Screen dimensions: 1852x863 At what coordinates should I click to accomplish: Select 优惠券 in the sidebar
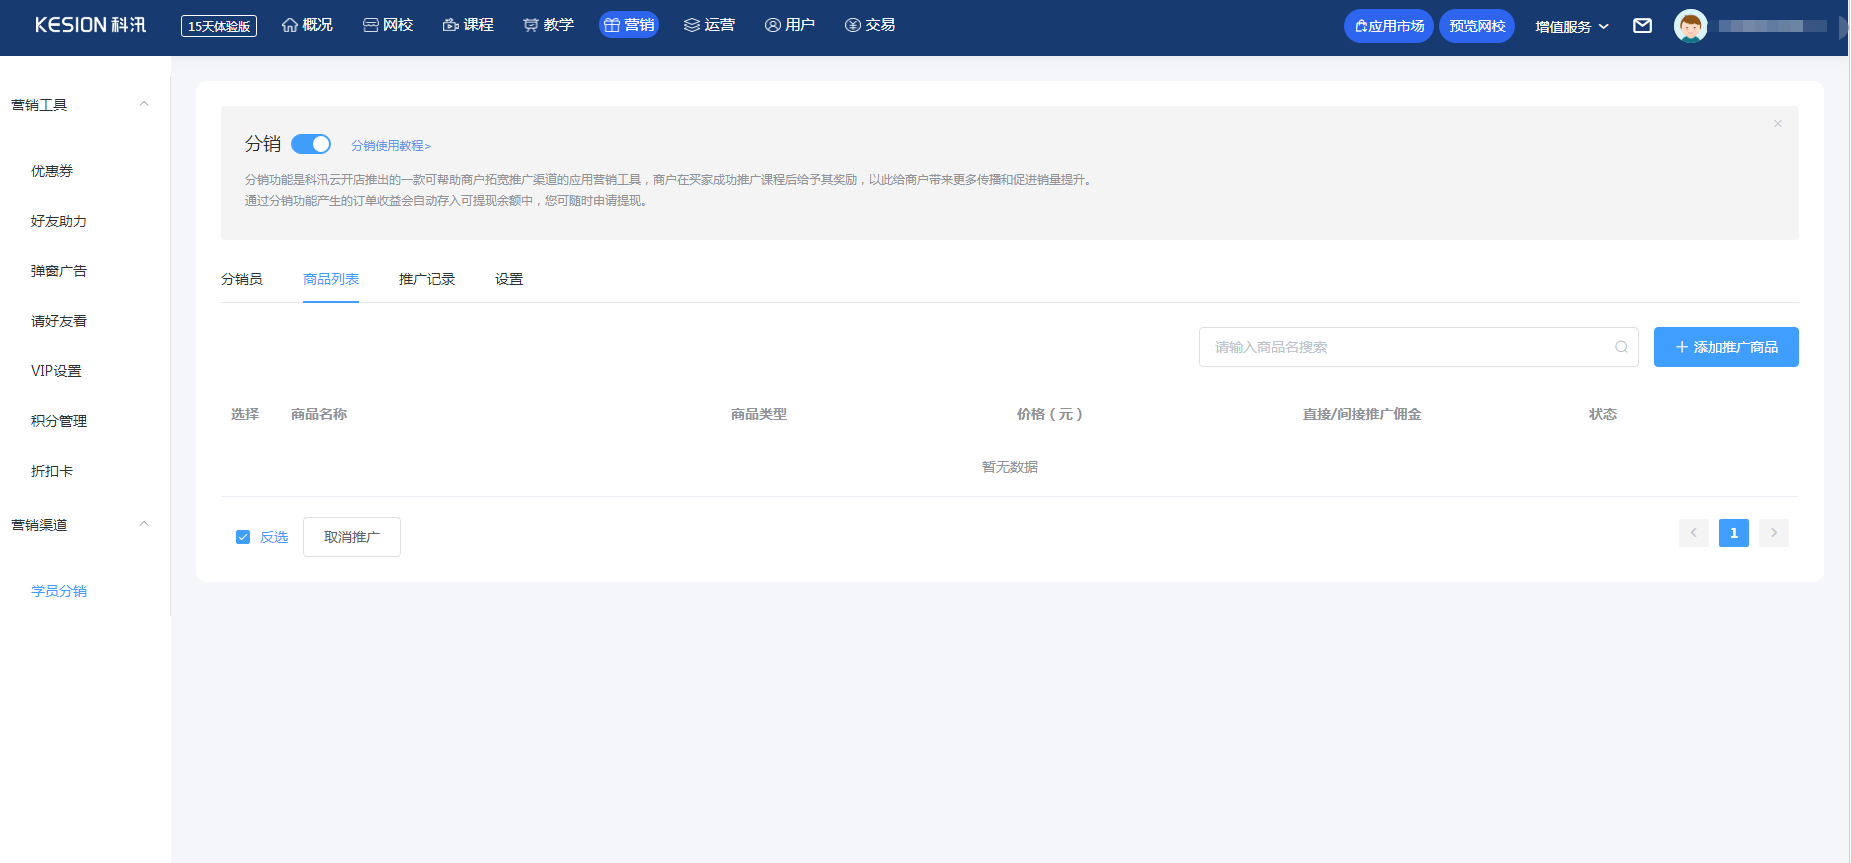click(x=52, y=171)
